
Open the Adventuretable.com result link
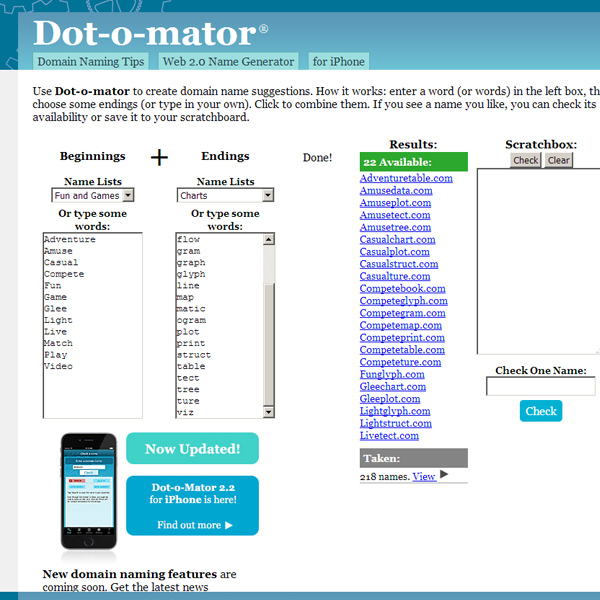(406, 178)
